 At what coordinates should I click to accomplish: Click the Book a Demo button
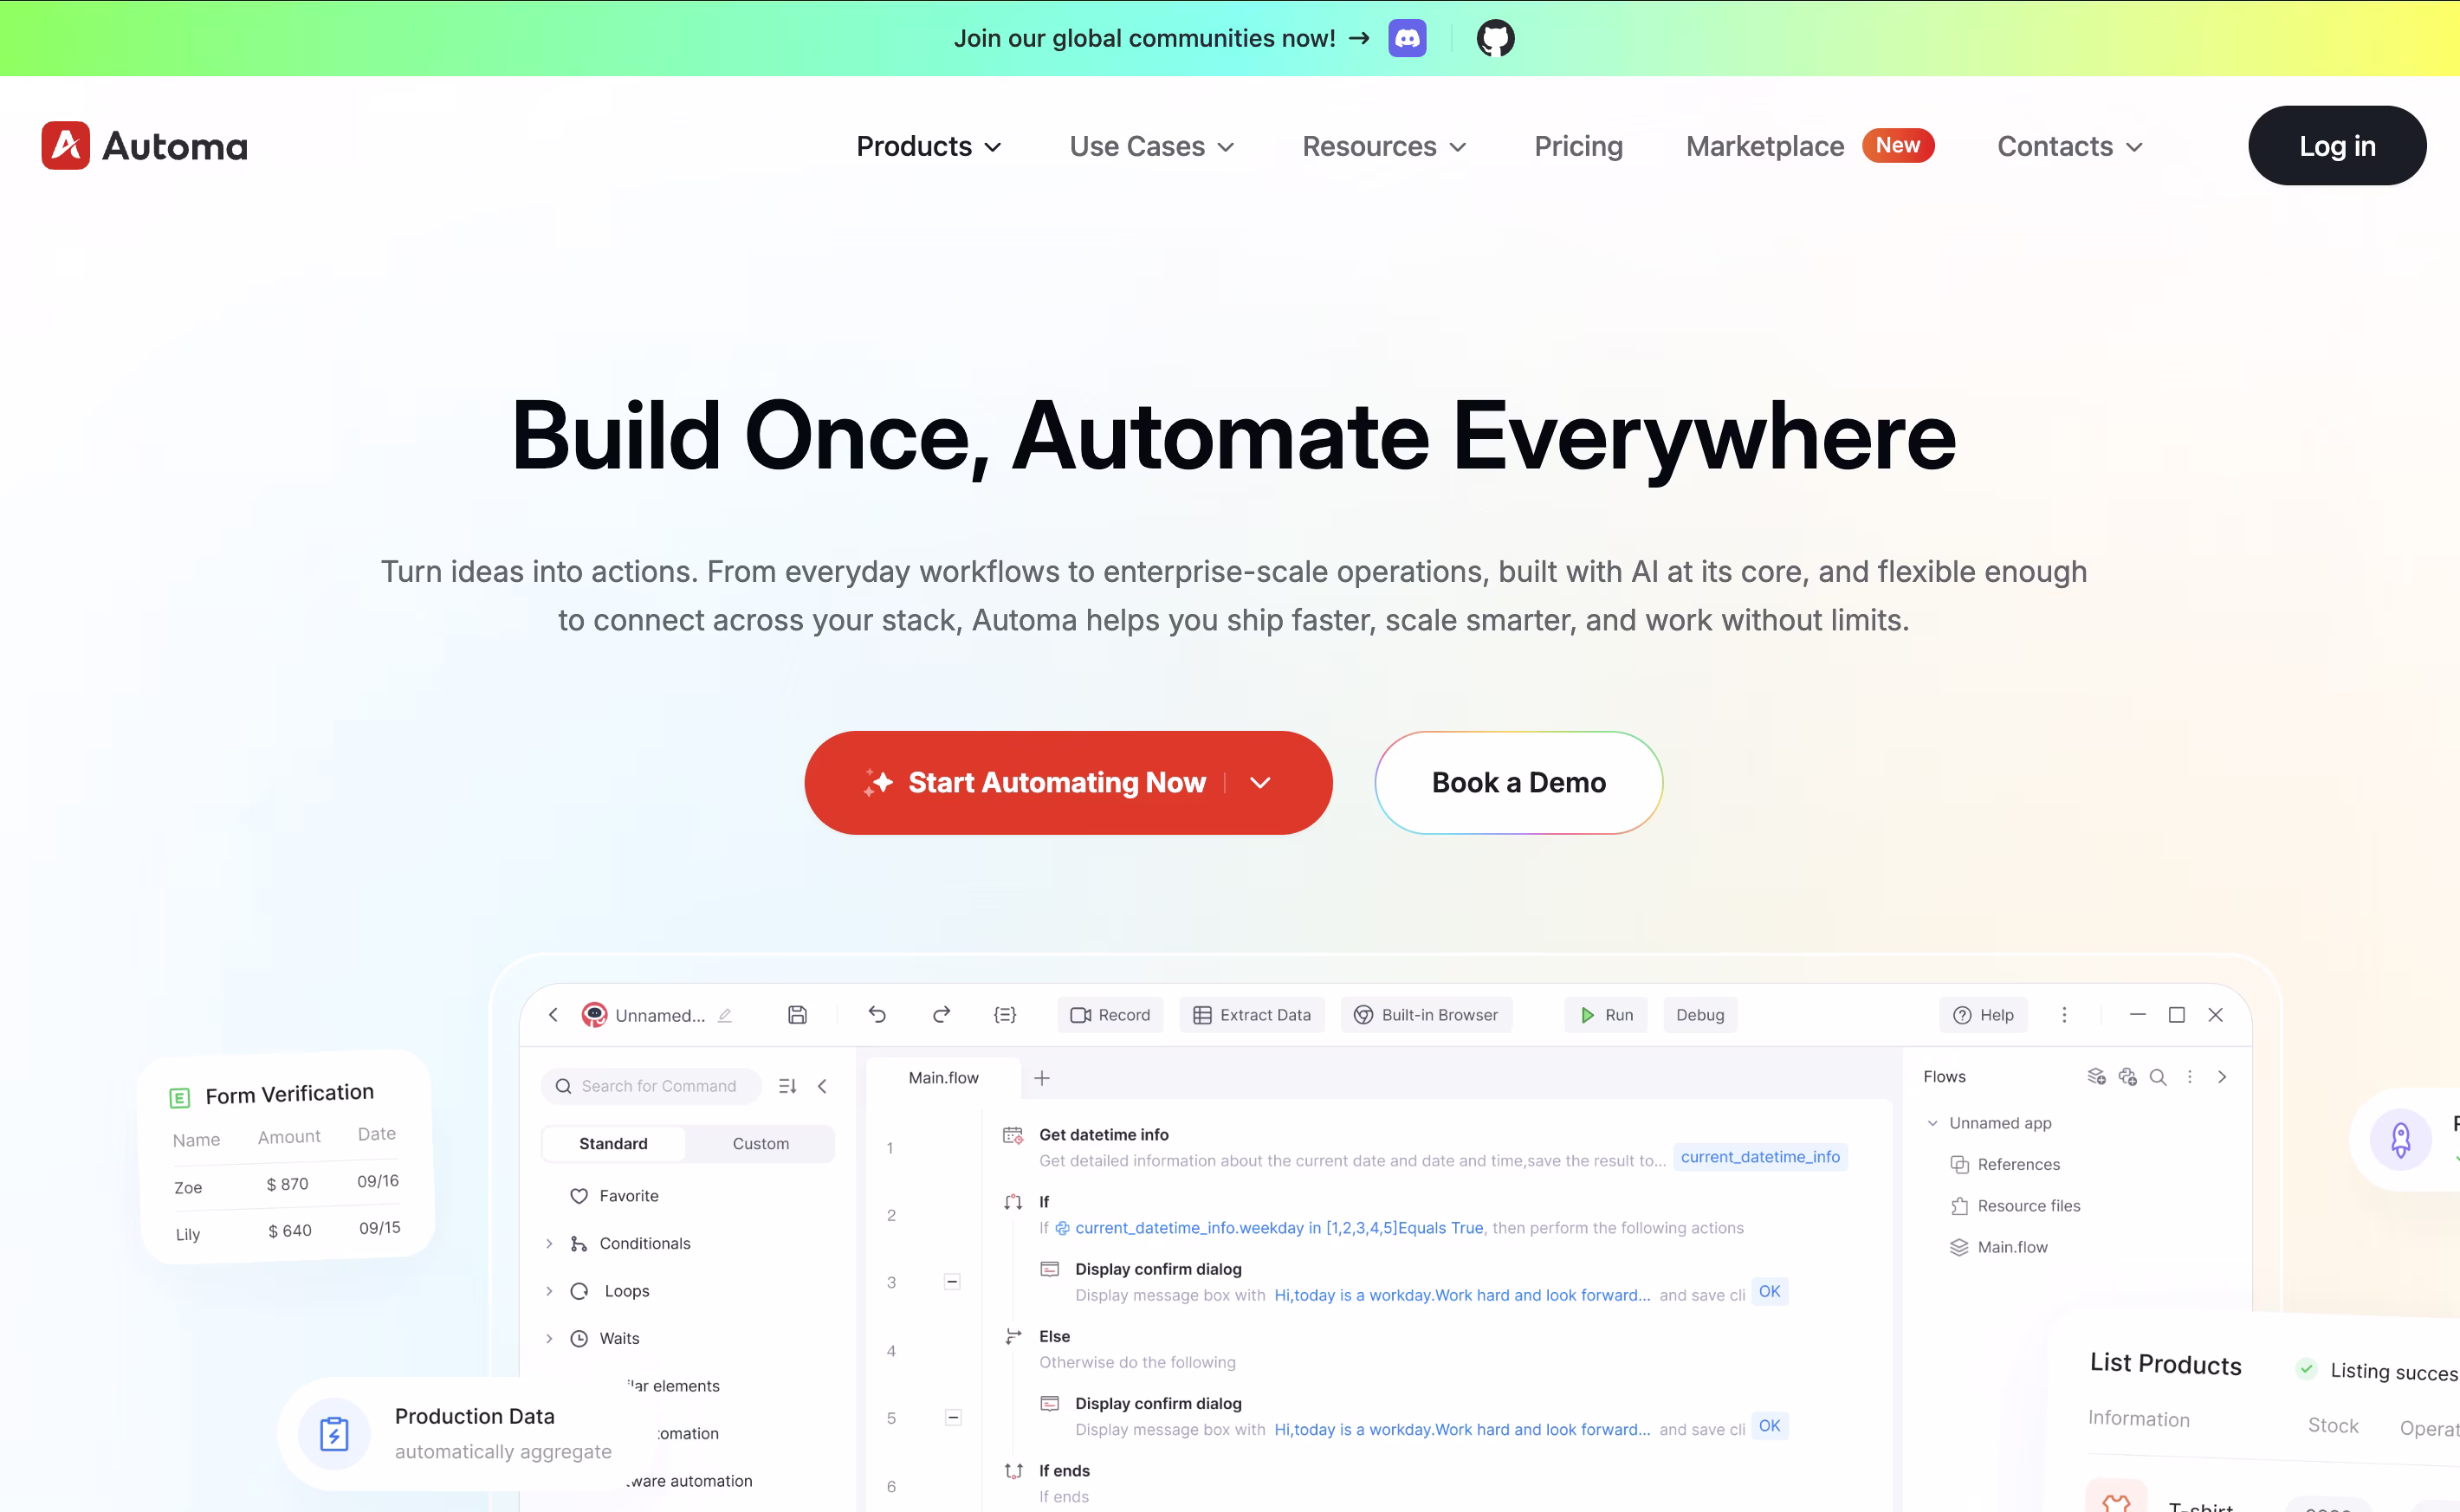[1518, 783]
